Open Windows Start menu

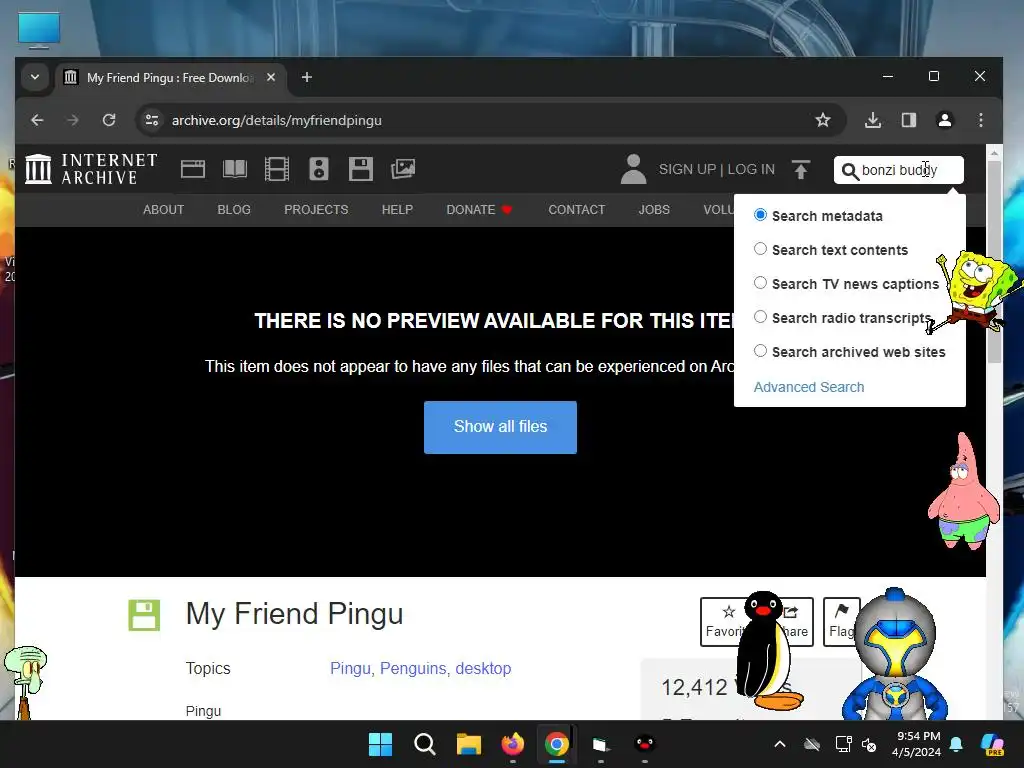pyautogui.click(x=380, y=744)
